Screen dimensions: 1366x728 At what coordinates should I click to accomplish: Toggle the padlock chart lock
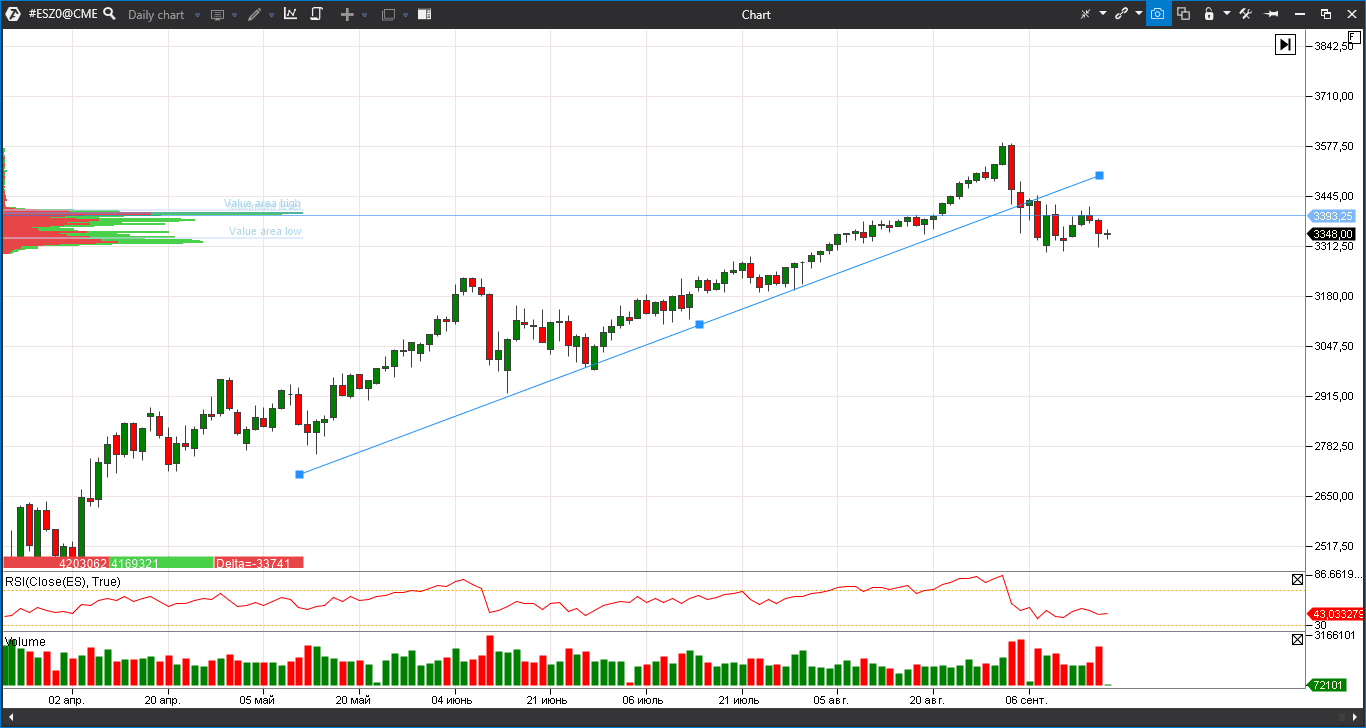pyautogui.click(x=1209, y=14)
